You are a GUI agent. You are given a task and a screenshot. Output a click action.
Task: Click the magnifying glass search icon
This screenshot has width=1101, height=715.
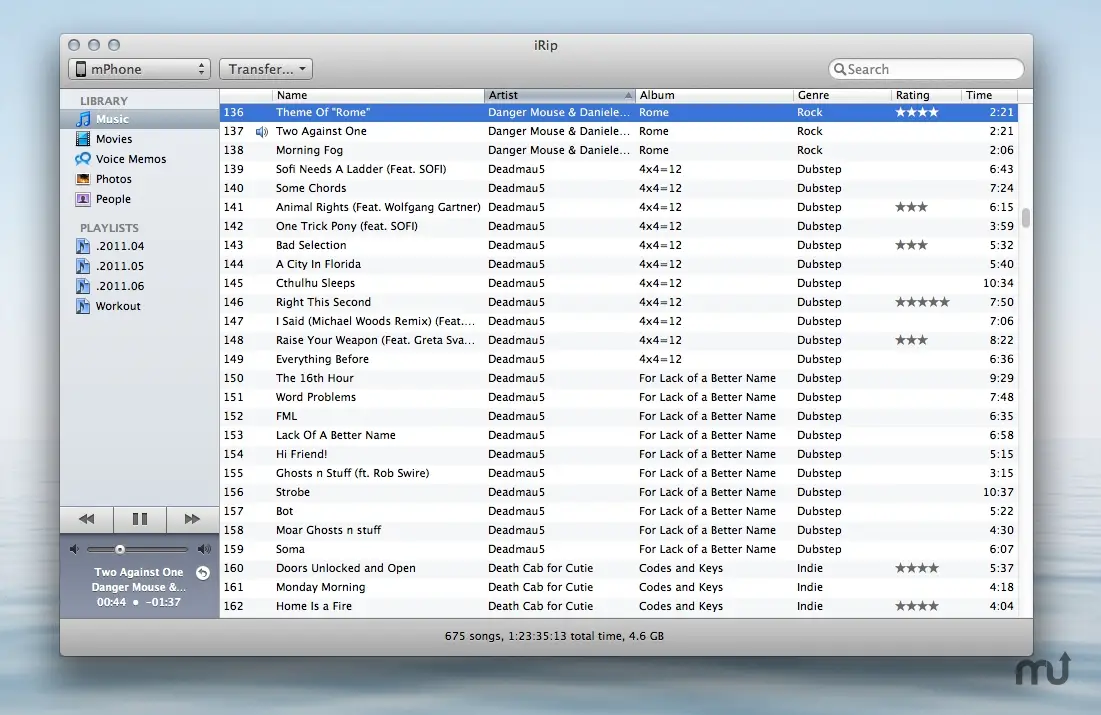click(839, 69)
